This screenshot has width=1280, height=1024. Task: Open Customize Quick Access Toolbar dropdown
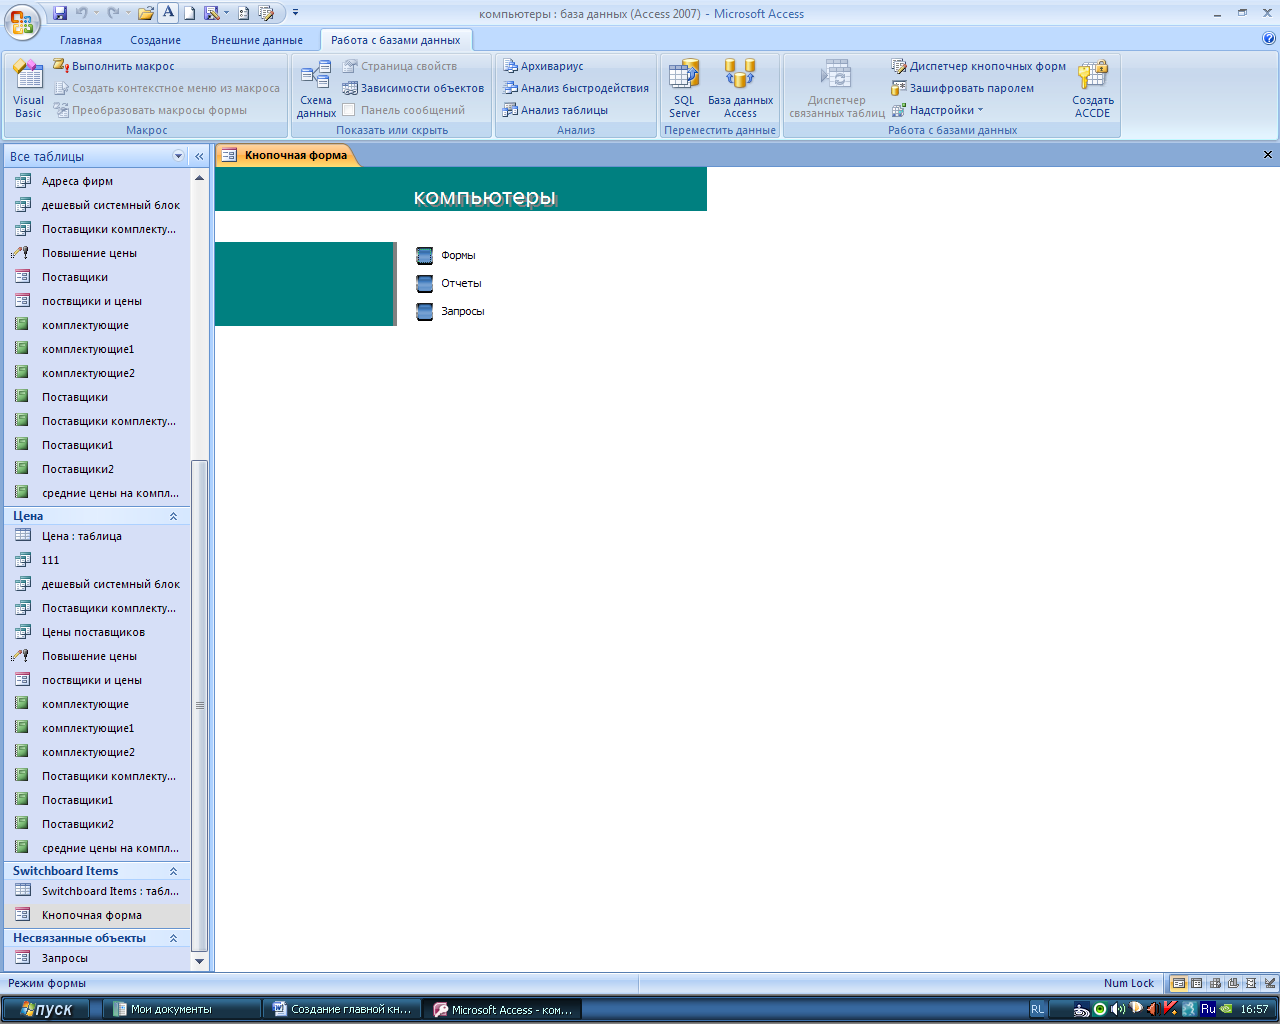pos(295,13)
